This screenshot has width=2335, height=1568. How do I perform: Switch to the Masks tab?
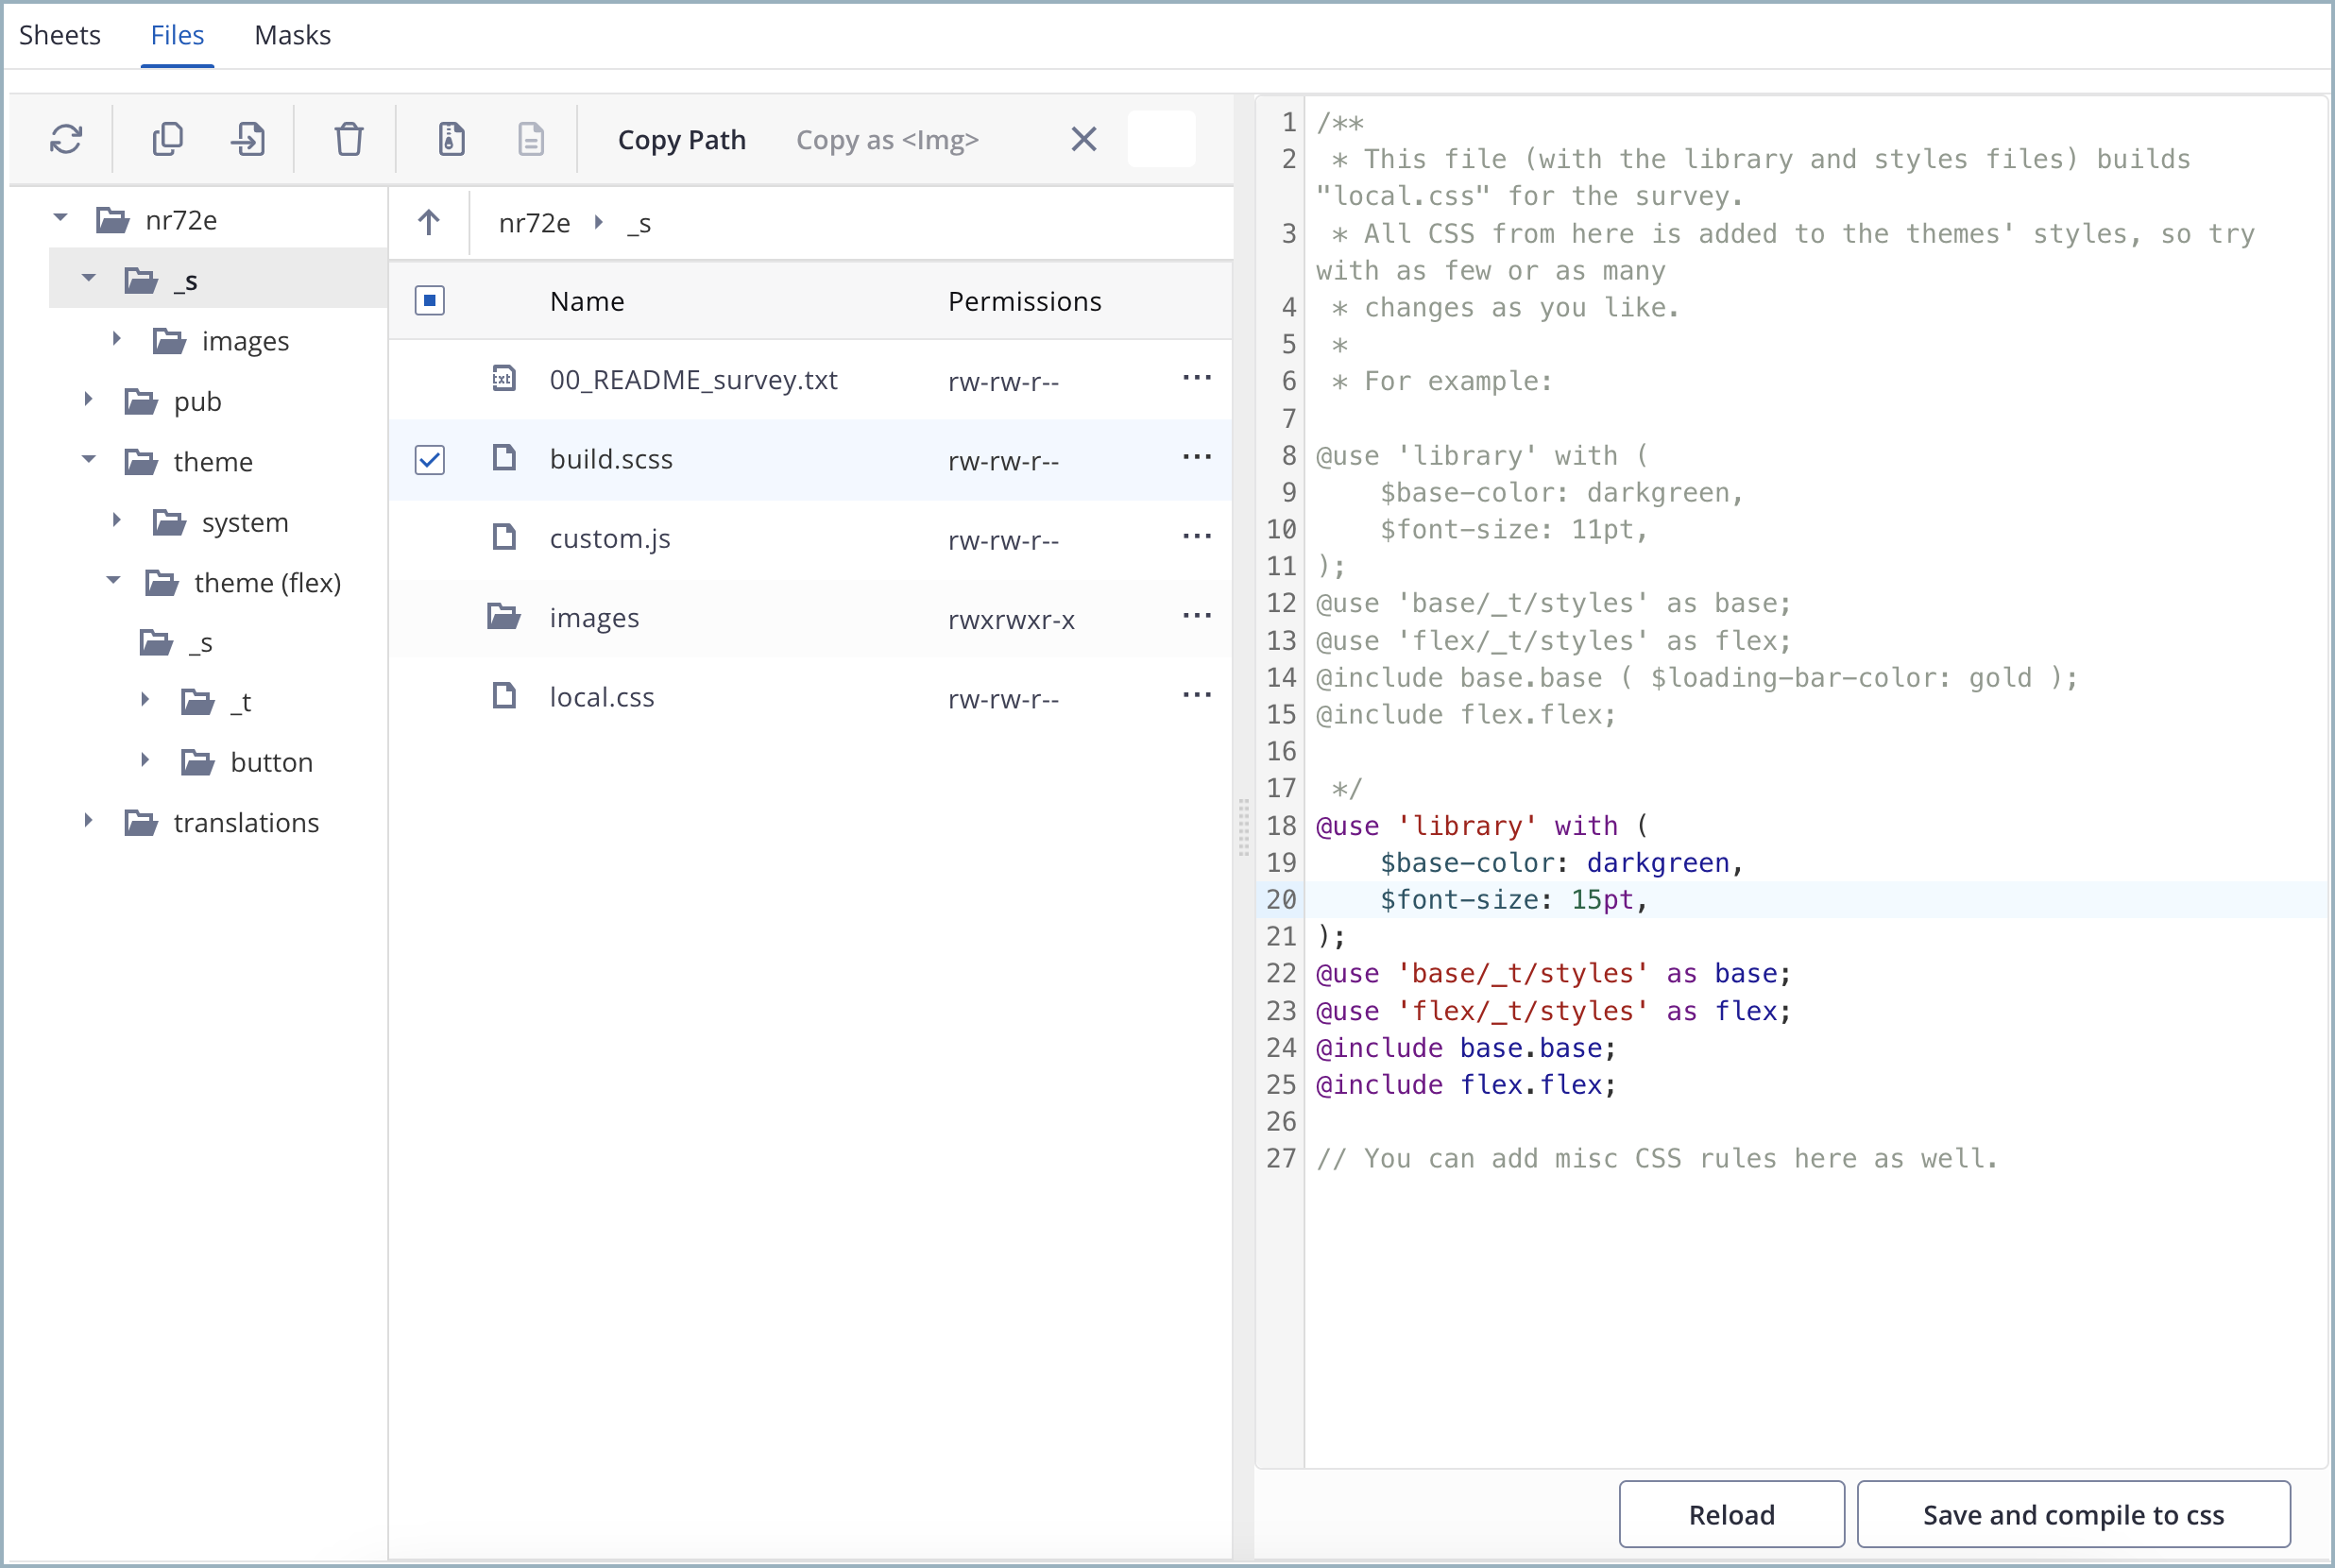click(x=292, y=35)
